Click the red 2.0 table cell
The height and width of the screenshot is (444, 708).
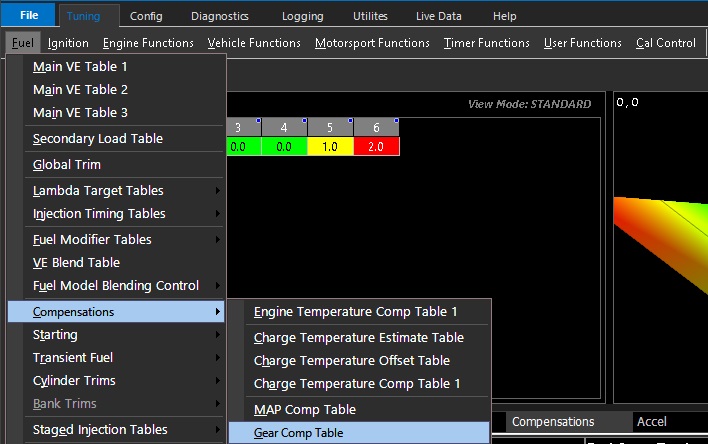pos(375,146)
